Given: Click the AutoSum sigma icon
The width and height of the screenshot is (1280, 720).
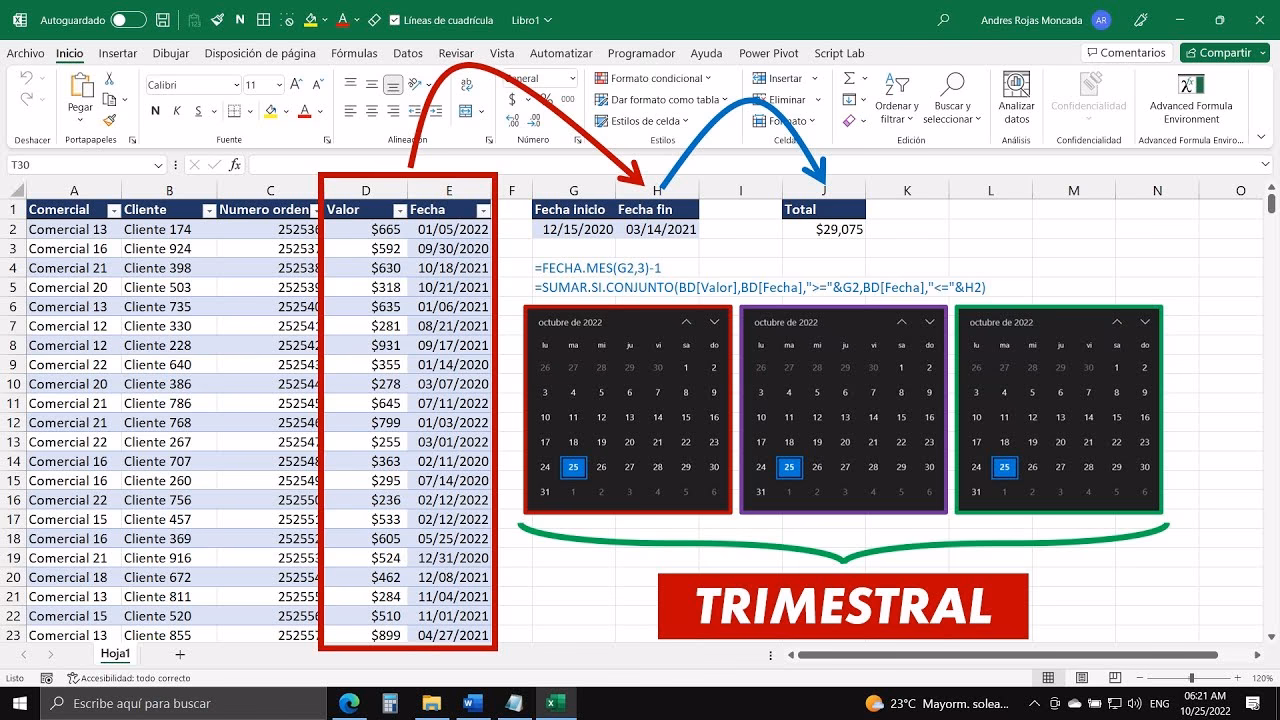Looking at the screenshot, I should click(x=850, y=78).
